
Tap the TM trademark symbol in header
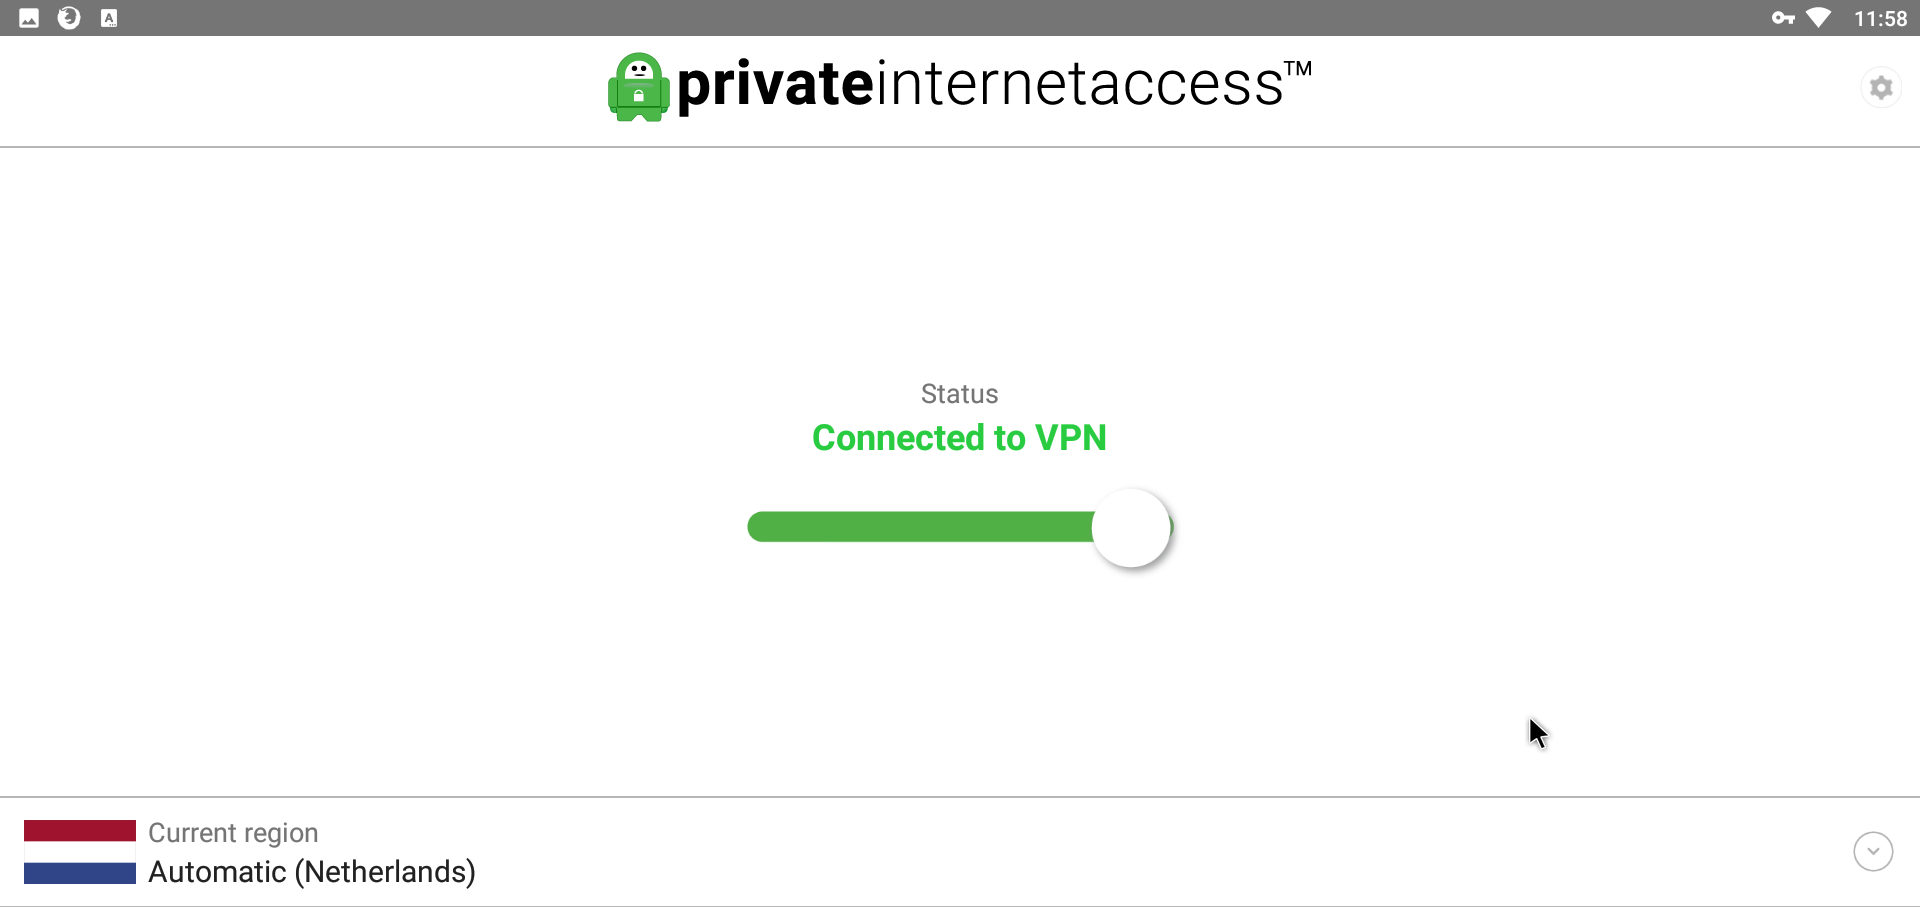[x=1298, y=68]
